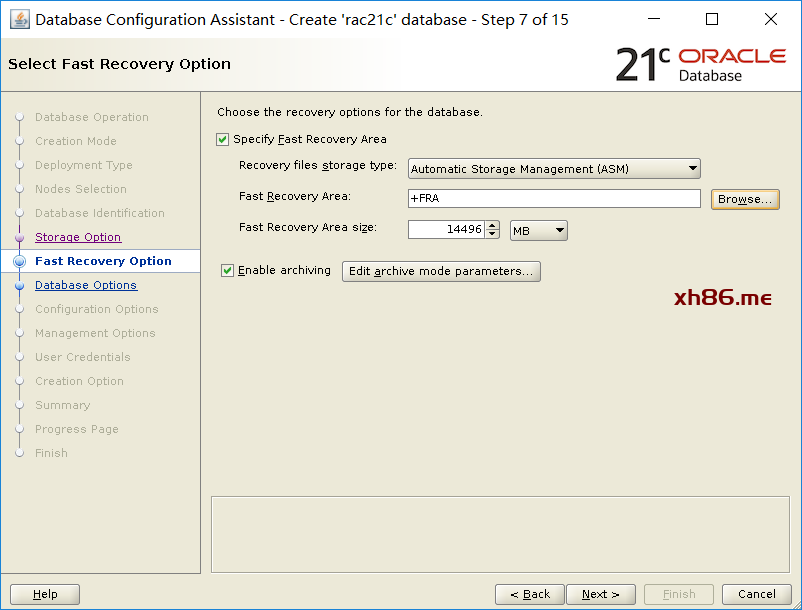Open Recovery files storage type dropdown
802x610 pixels.
[x=554, y=169]
